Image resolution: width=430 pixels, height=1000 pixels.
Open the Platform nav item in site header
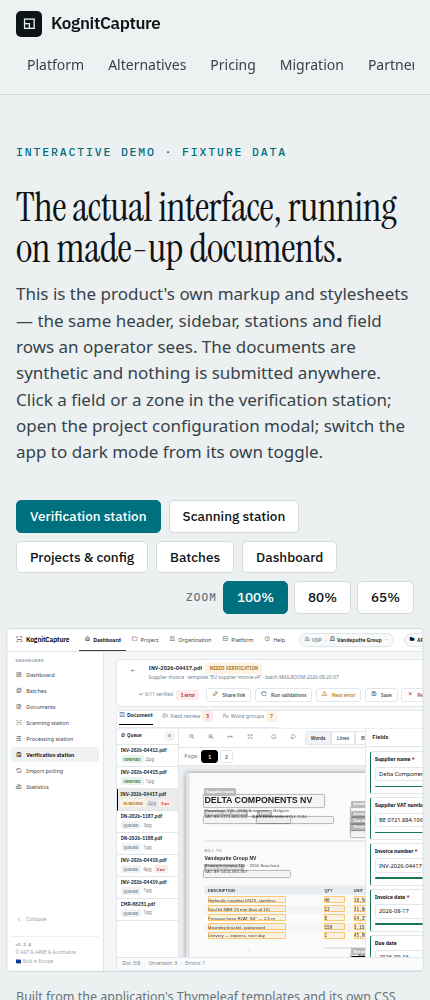[x=56, y=65]
